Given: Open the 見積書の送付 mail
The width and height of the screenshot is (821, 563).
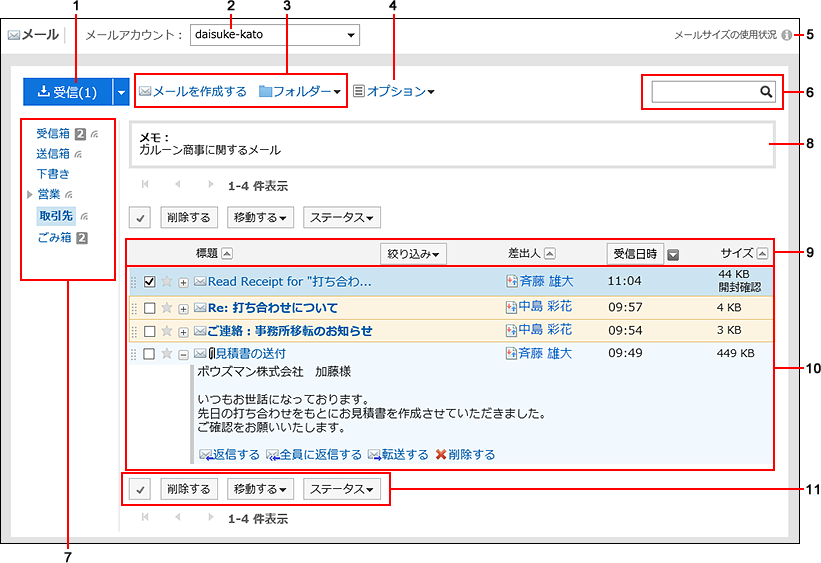Looking at the screenshot, I should (251, 354).
